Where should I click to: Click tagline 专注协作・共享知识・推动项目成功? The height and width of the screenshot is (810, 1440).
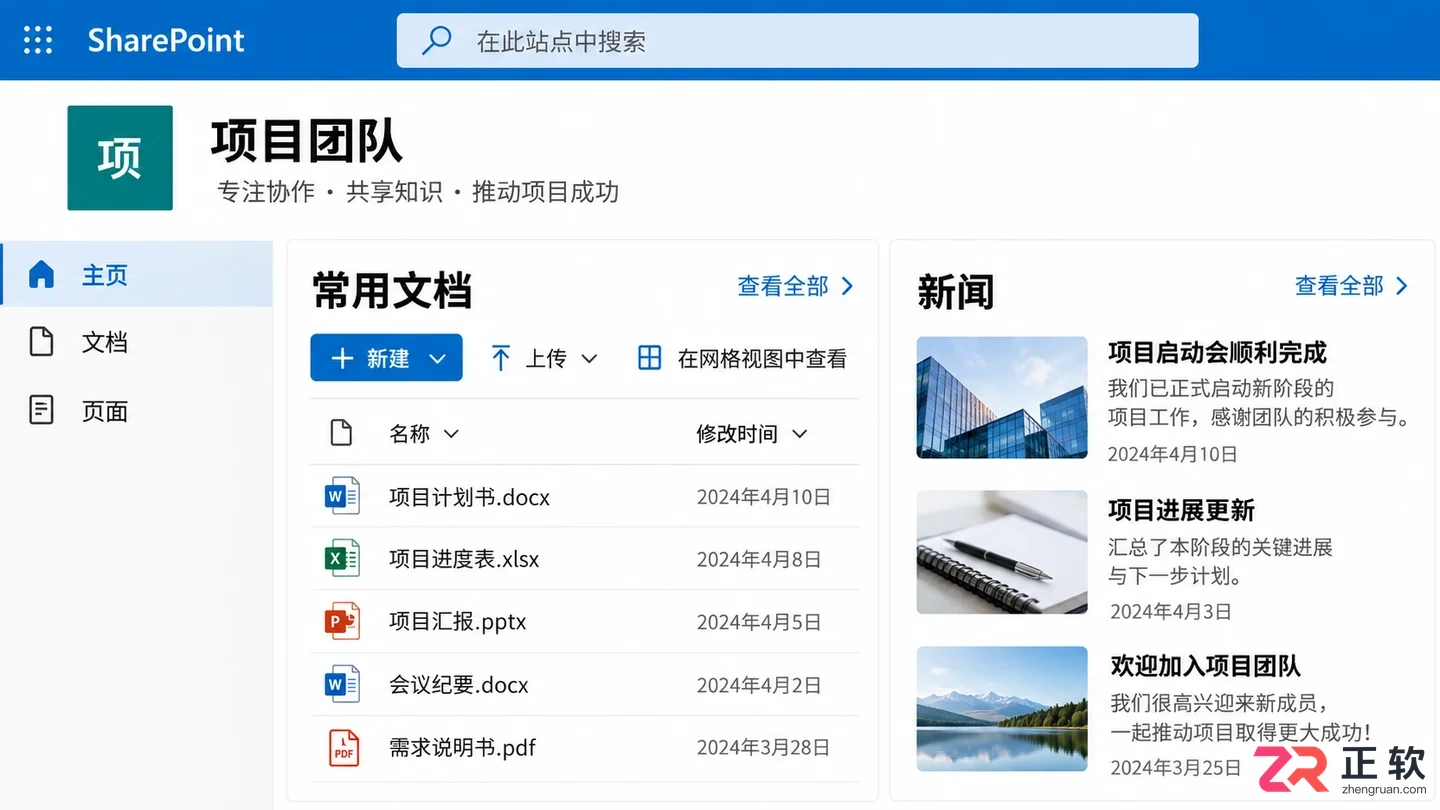pos(418,192)
